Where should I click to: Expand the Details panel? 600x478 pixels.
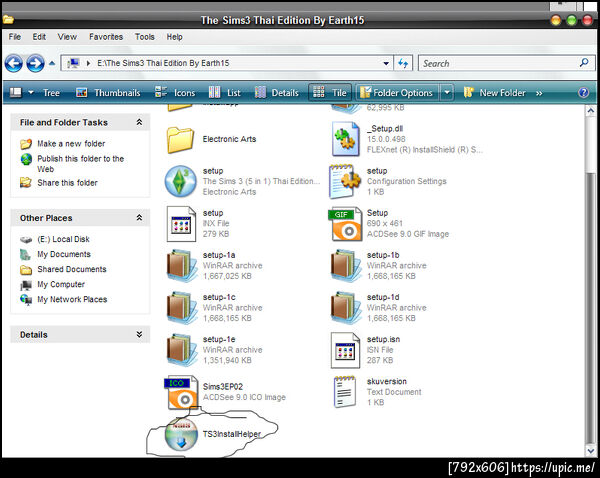tap(139, 334)
